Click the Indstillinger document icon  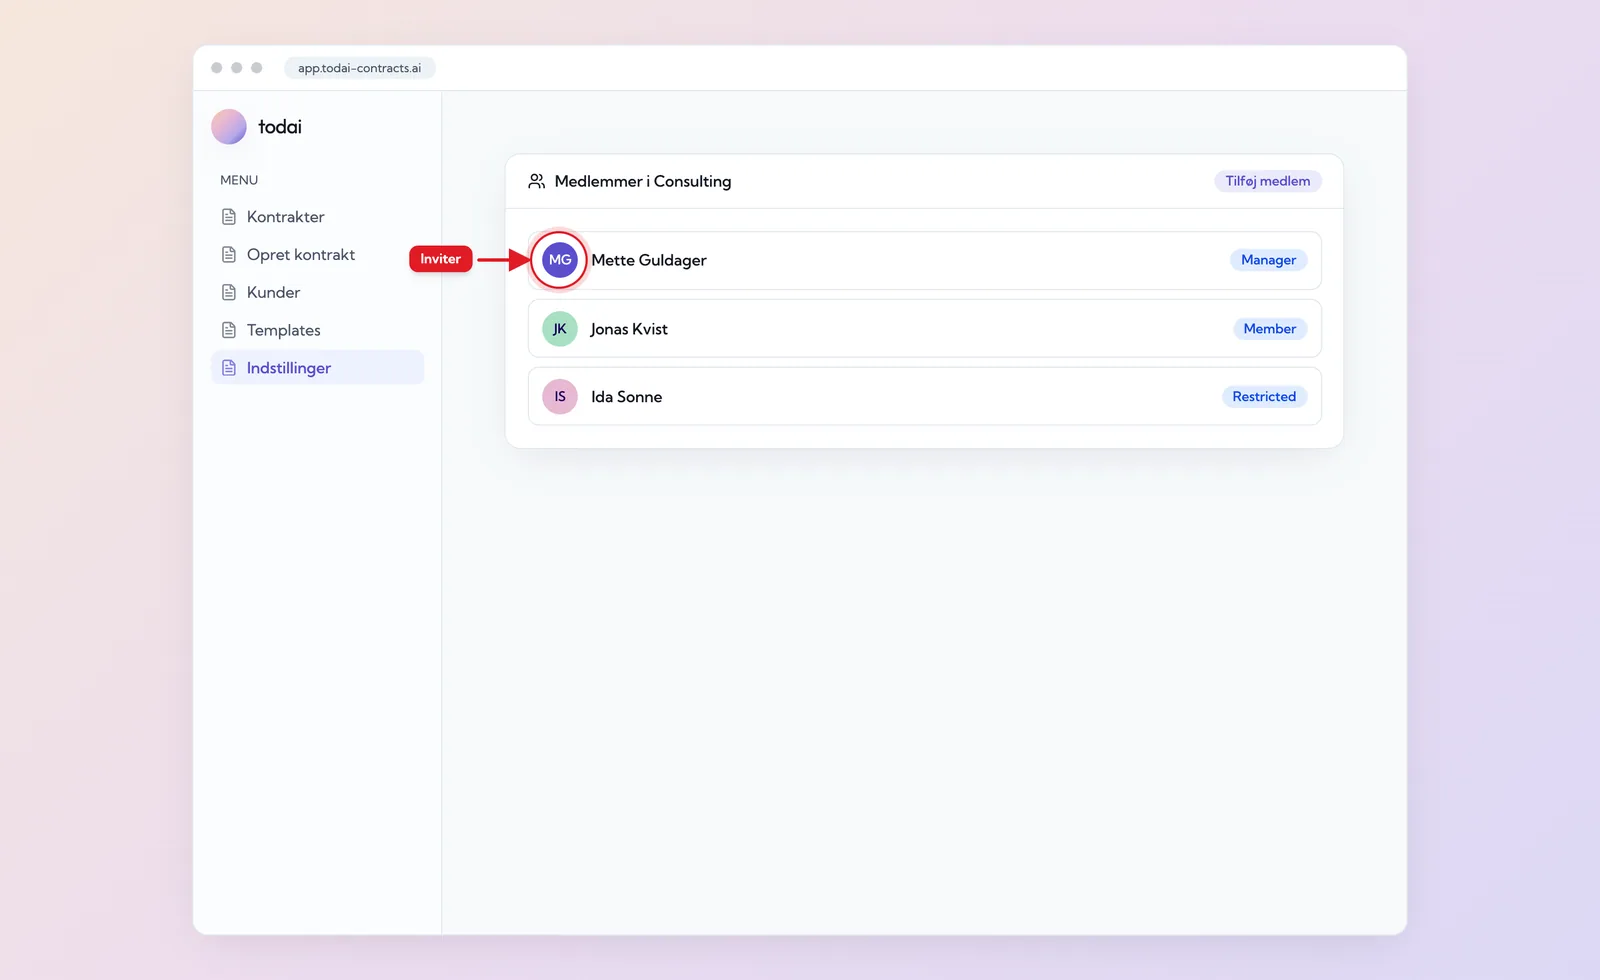(x=229, y=368)
